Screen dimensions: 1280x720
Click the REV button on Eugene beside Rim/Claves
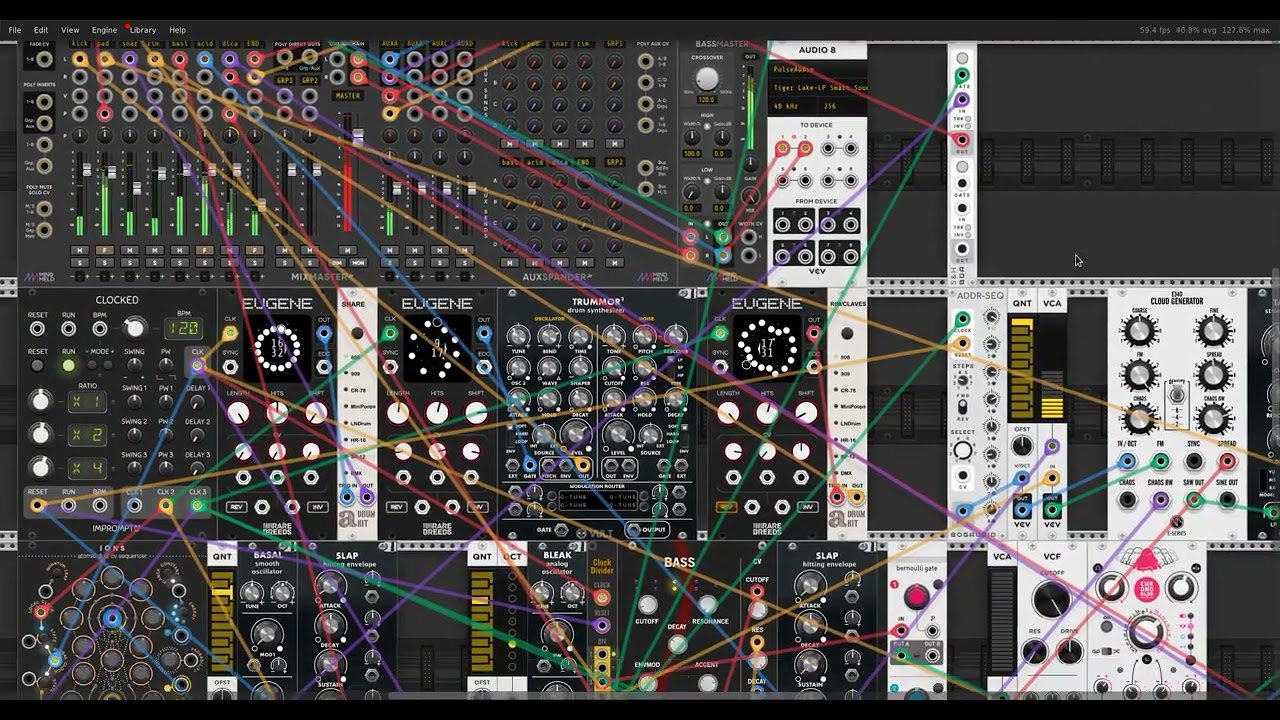pyautogui.click(x=727, y=507)
